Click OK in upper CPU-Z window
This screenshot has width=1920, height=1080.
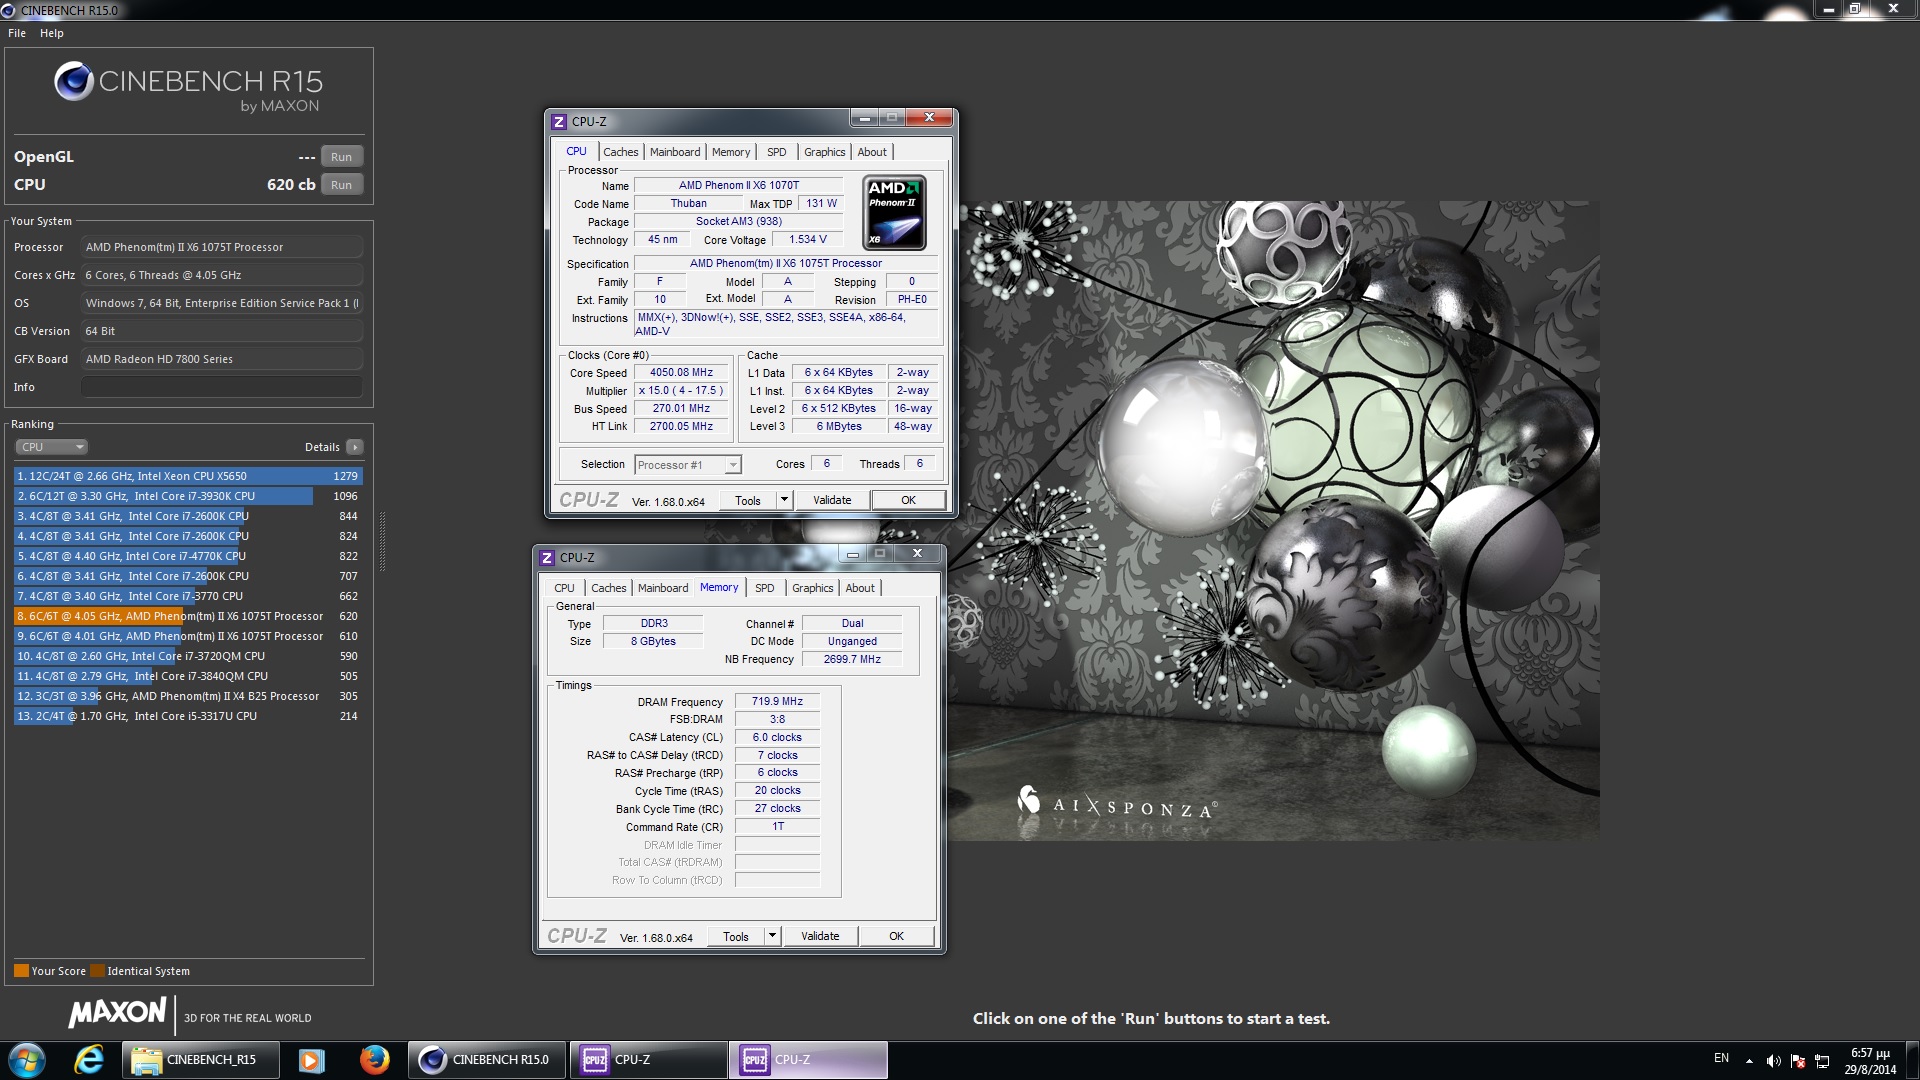(908, 500)
